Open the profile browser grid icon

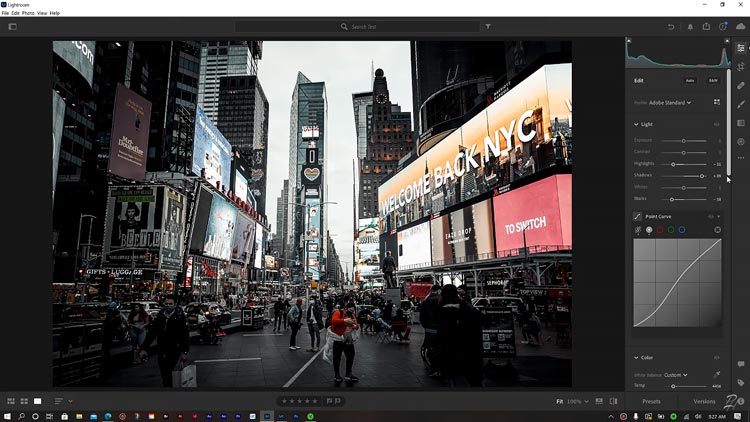(x=717, y=102)
